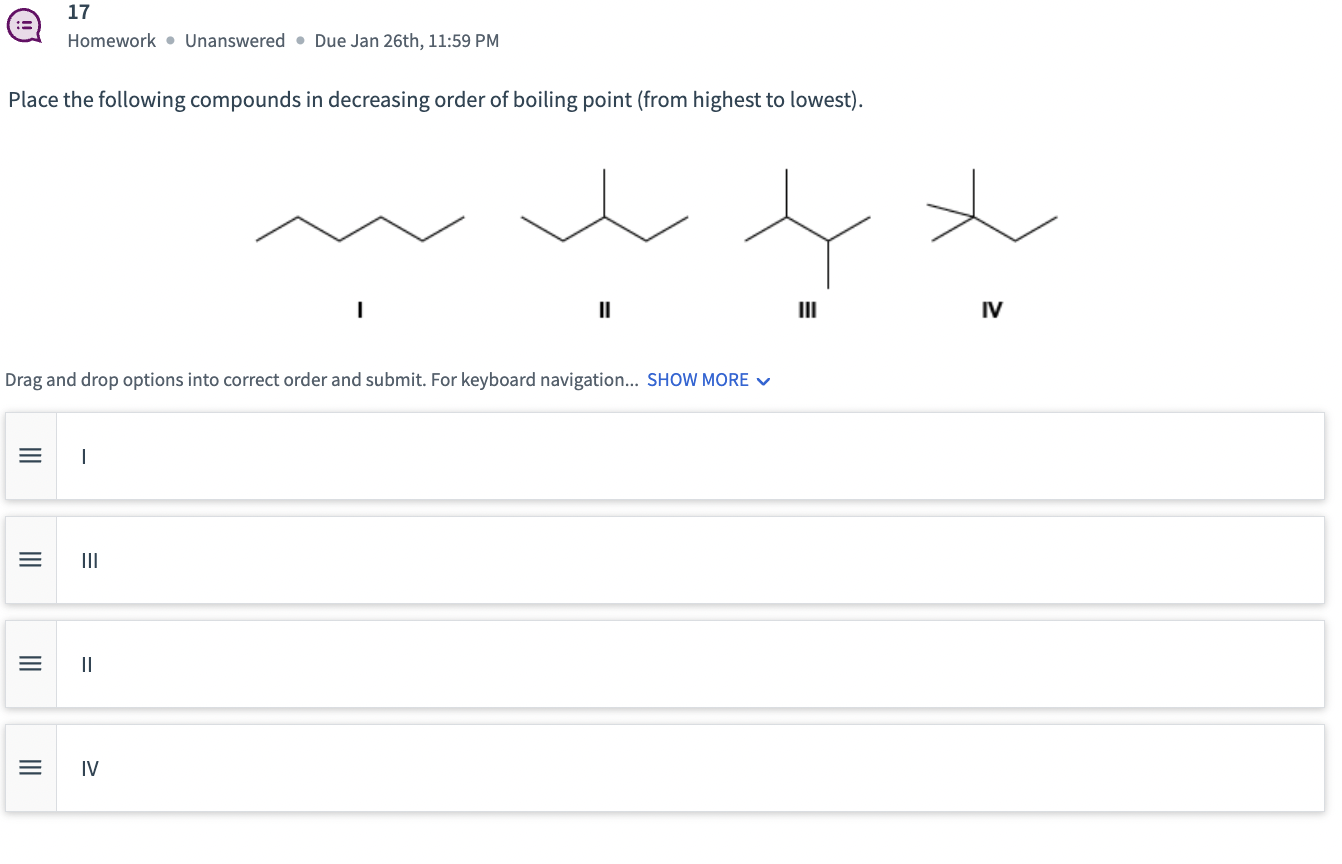Click the drag handle beside option II
1342x864 pixels.
point(30,664)
